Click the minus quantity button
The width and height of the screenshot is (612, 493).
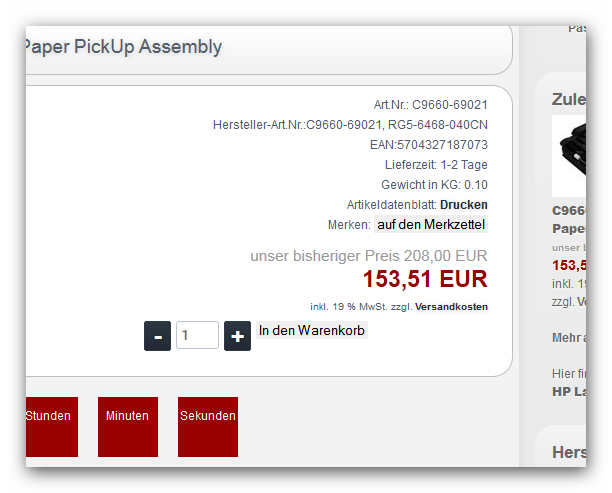157,336
